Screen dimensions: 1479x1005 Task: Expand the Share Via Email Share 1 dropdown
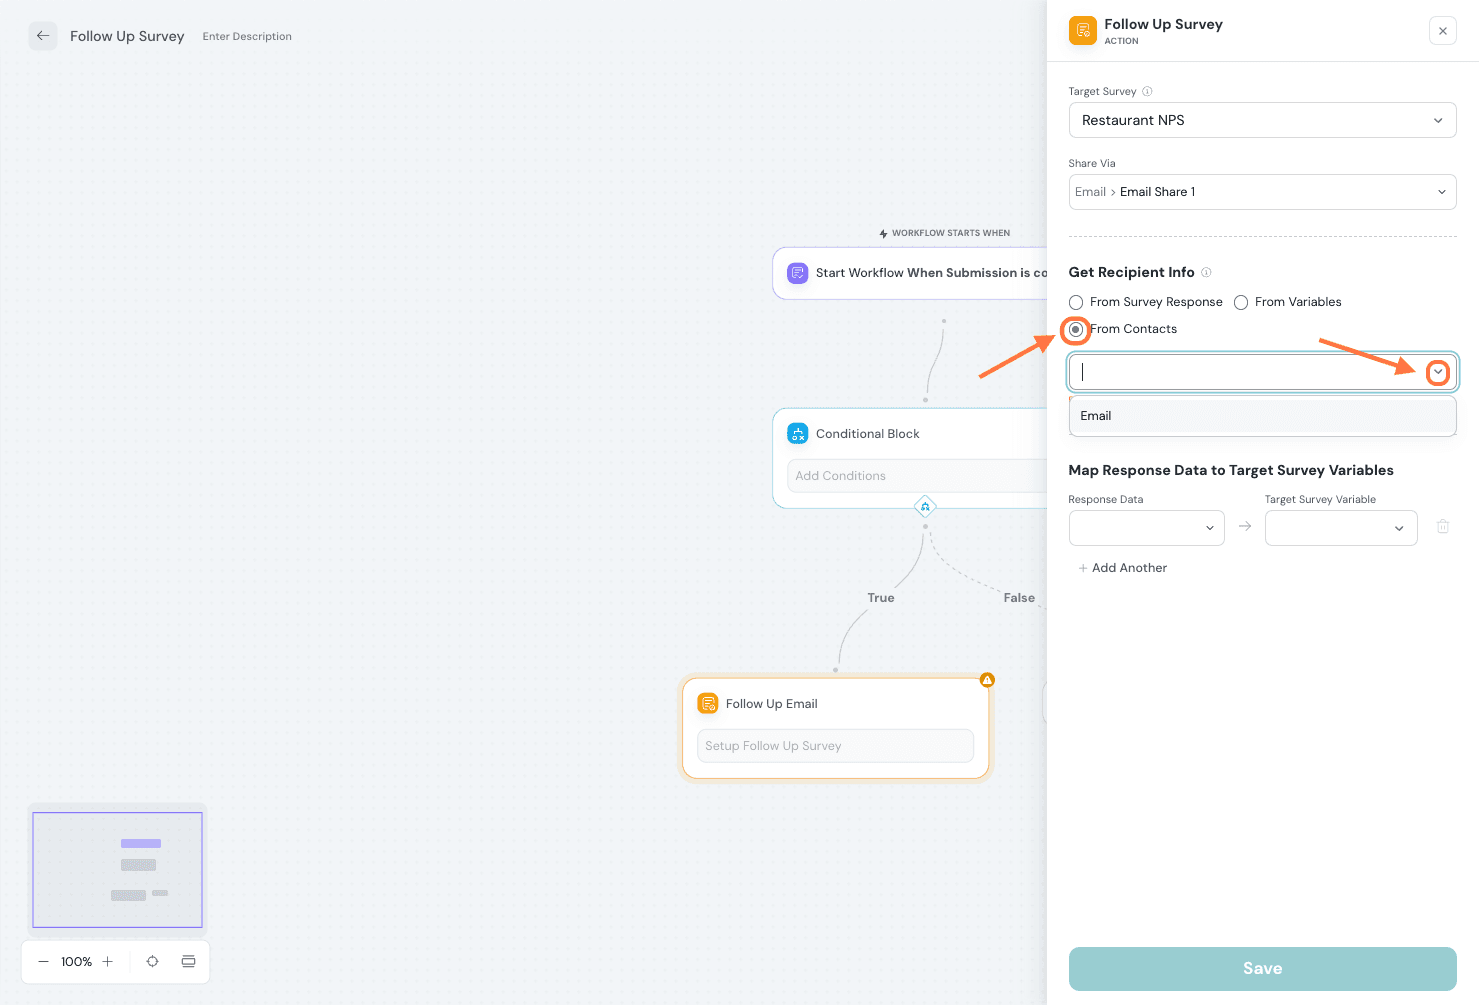click(x=1262, y=192)
